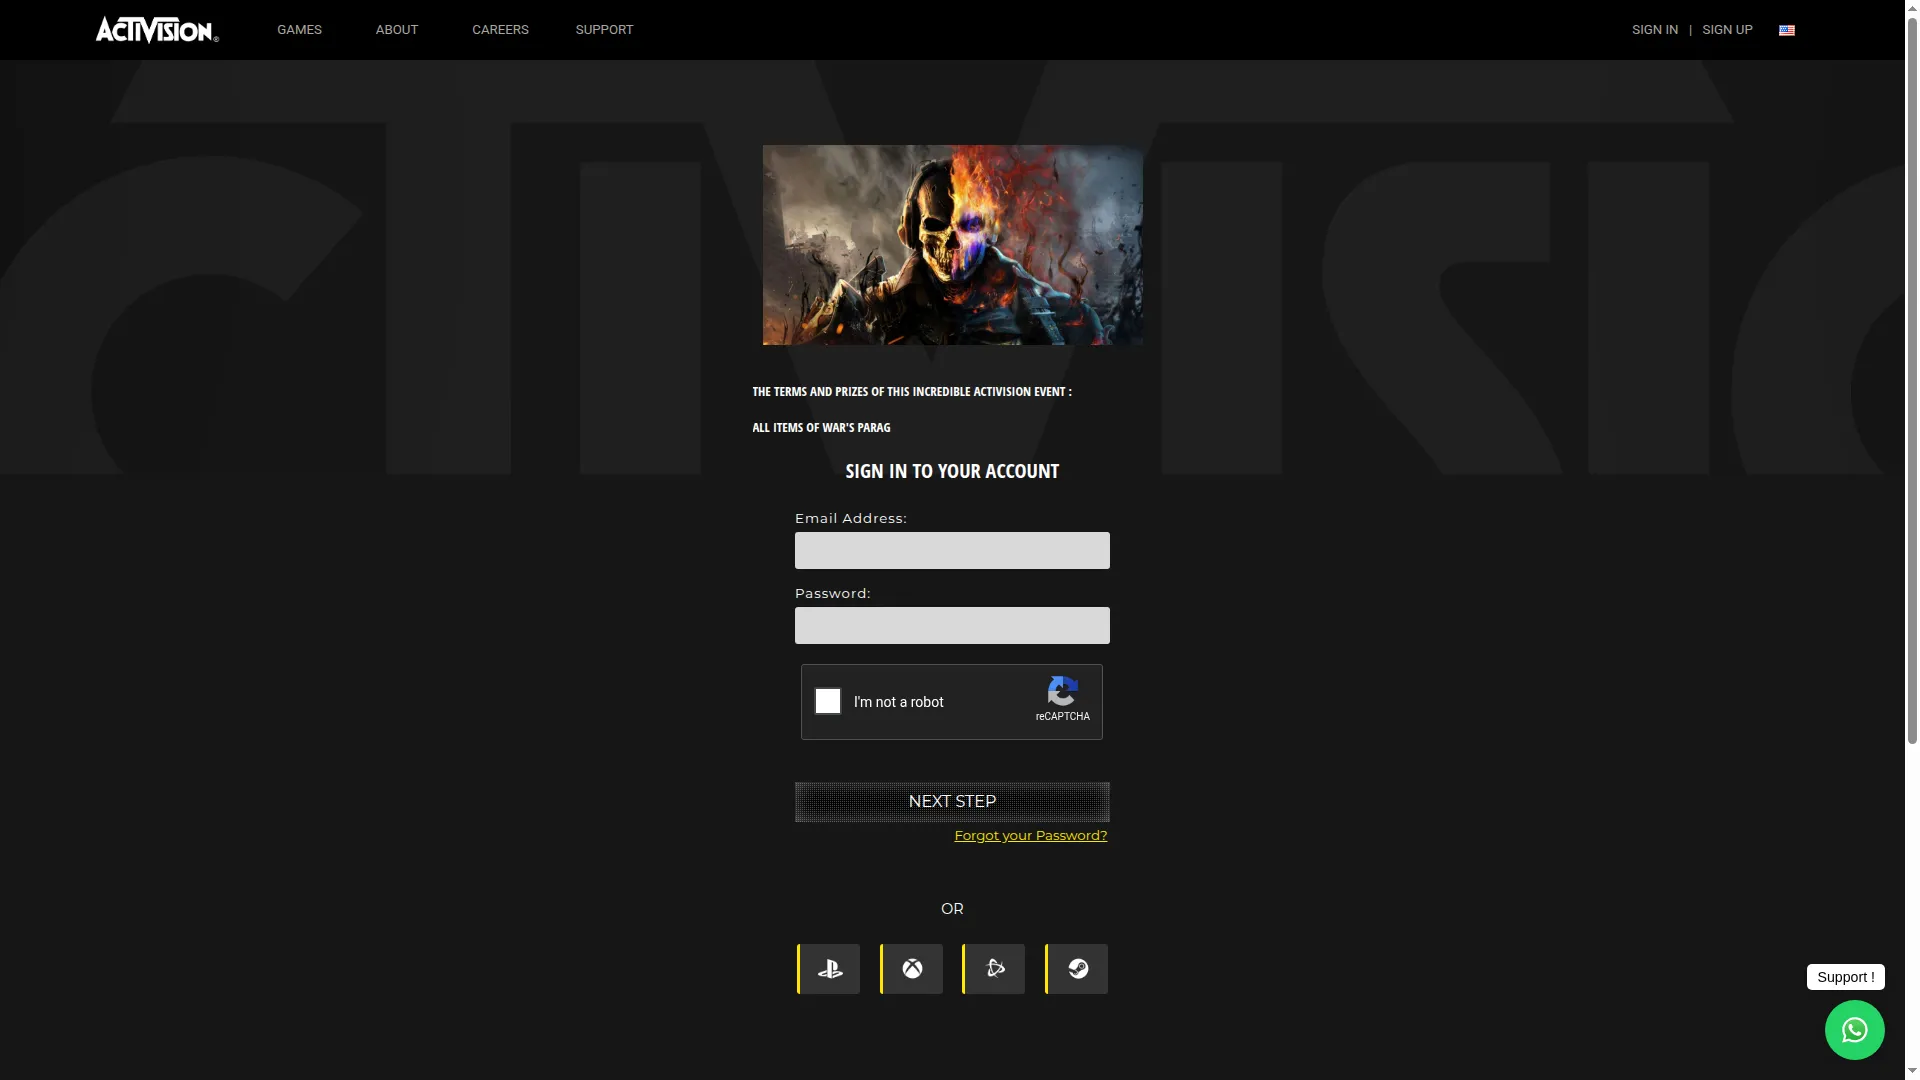Click the SIGN IN TO YOUR ACCOUNT heading
This screenshot has width=1920, height=1080.
pos(952,471)
